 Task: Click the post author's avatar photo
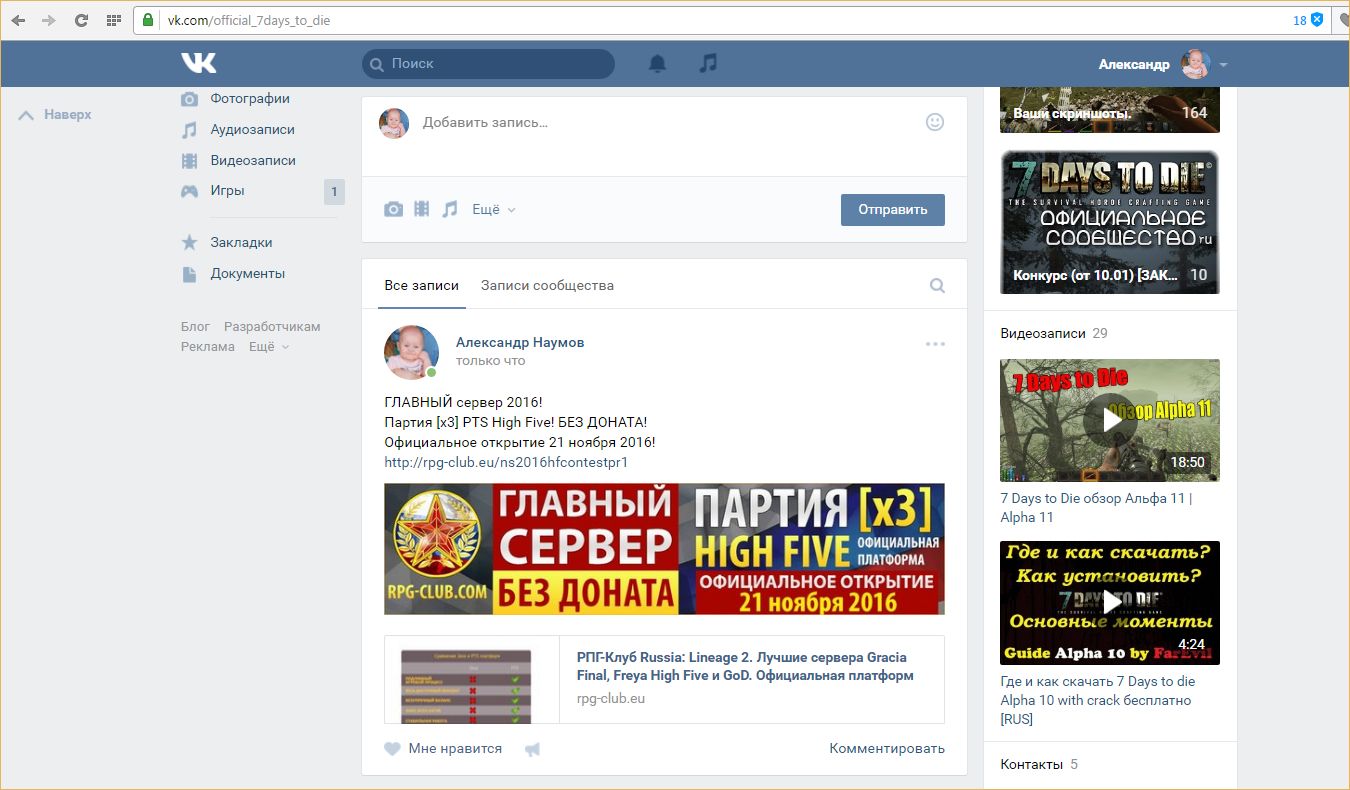click(411, 352)
